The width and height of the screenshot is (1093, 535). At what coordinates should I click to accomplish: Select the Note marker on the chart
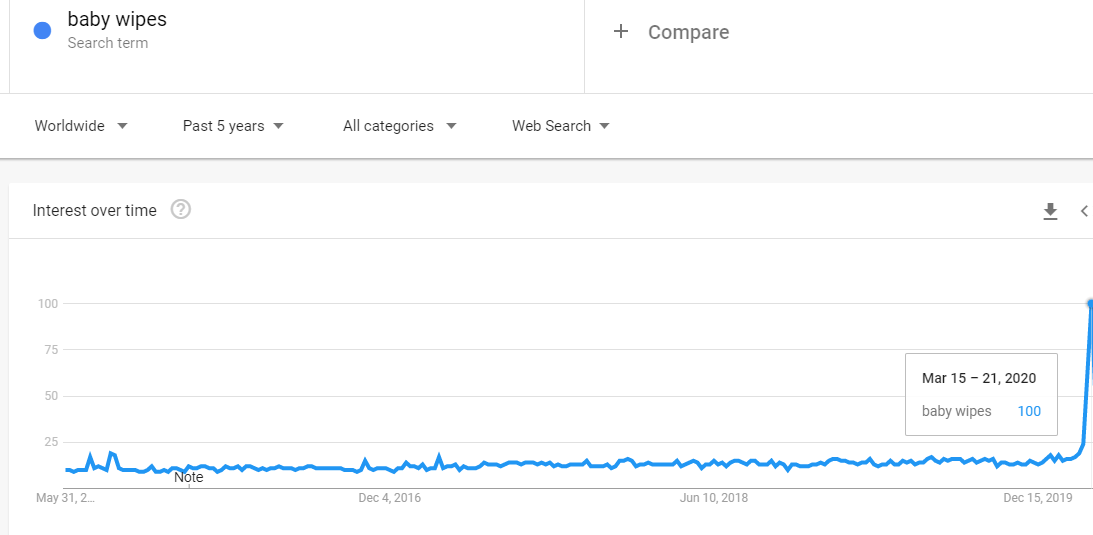pos(189,478)
